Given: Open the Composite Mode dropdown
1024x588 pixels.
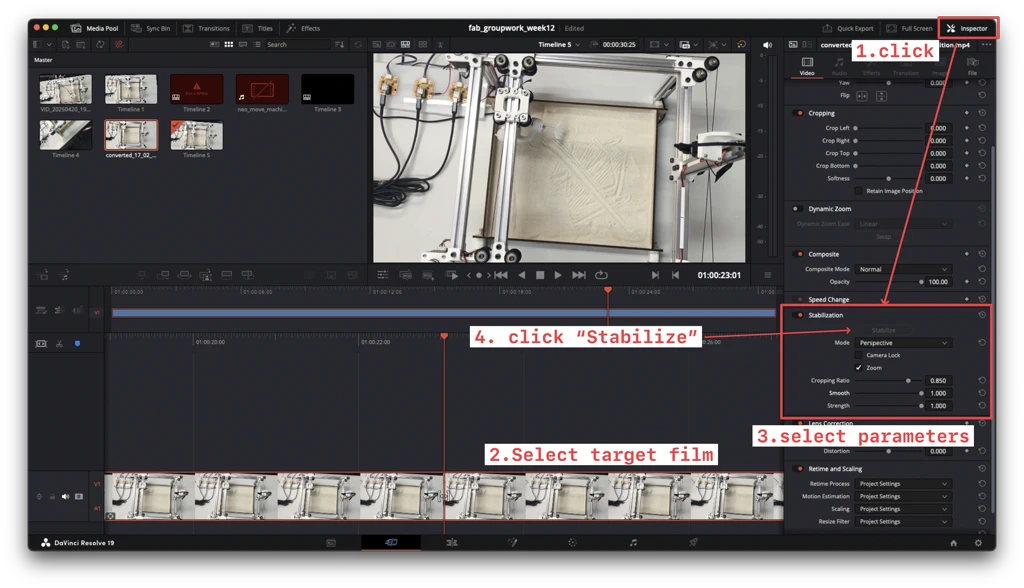Looking at the screenshot, I should click(x=903, y=269).
